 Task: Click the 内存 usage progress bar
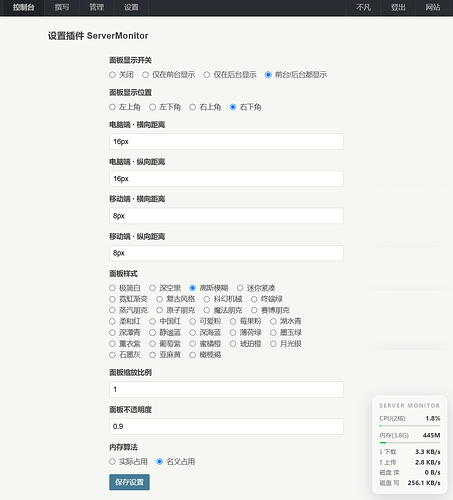[410, 443]
